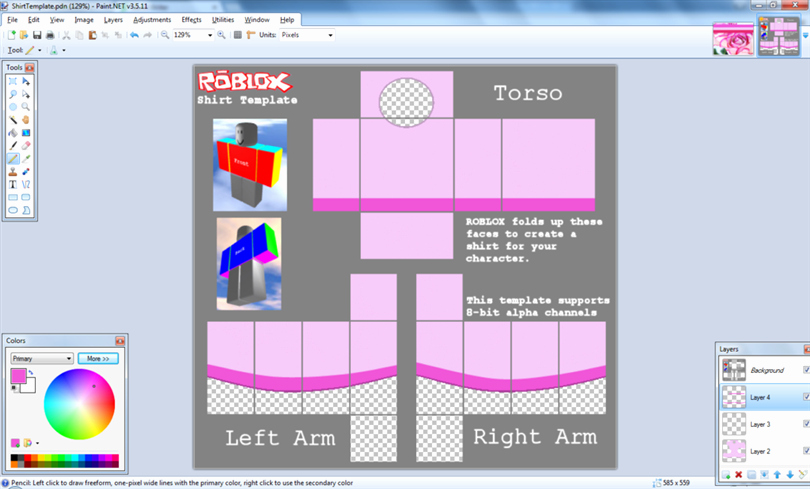Screen dimensions: 810x489
Task: Click Merge Layer Down button
Action: click(x=764, y=475)
